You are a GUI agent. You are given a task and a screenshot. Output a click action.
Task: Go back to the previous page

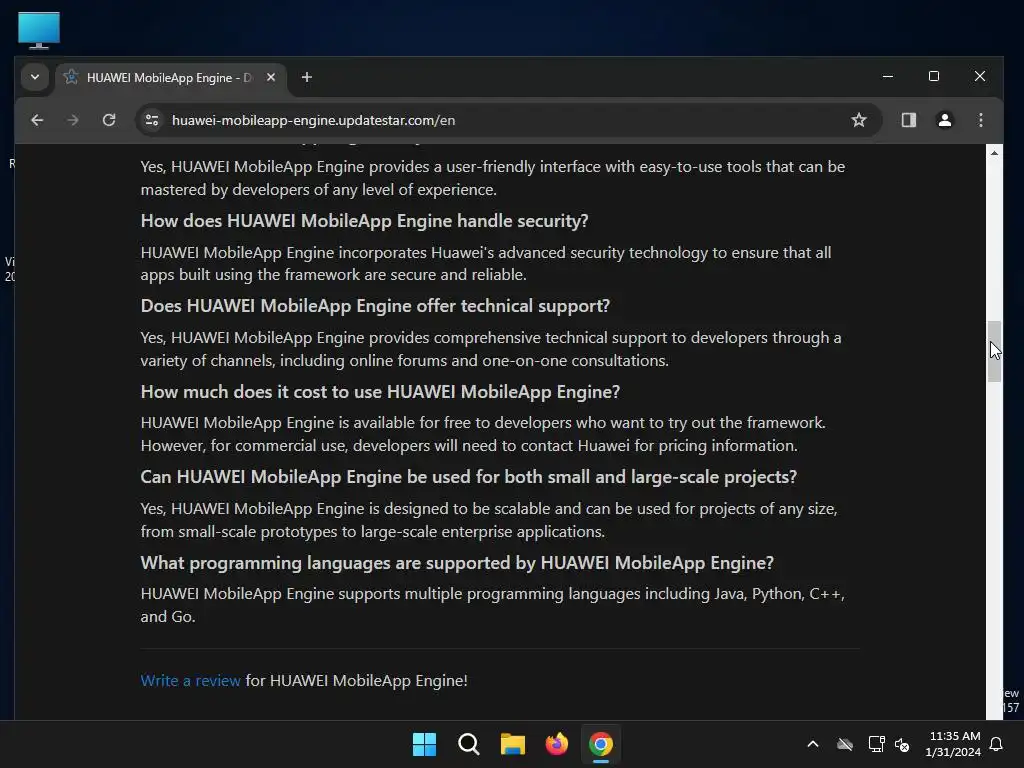point(37,120)
